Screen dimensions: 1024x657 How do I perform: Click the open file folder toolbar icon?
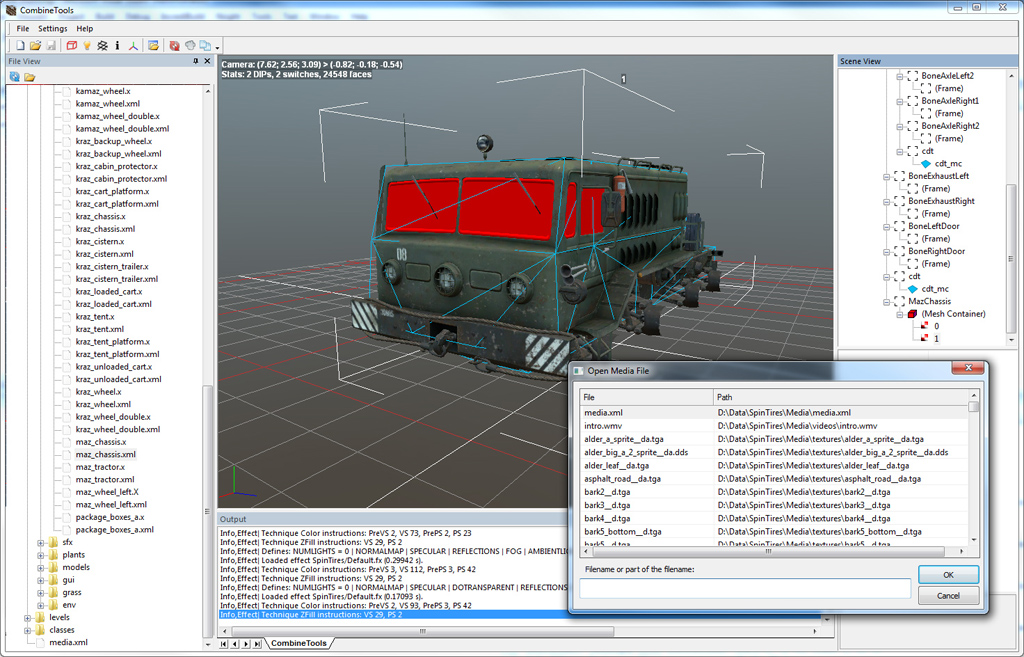pyautogui.click(x=35, y=46)
